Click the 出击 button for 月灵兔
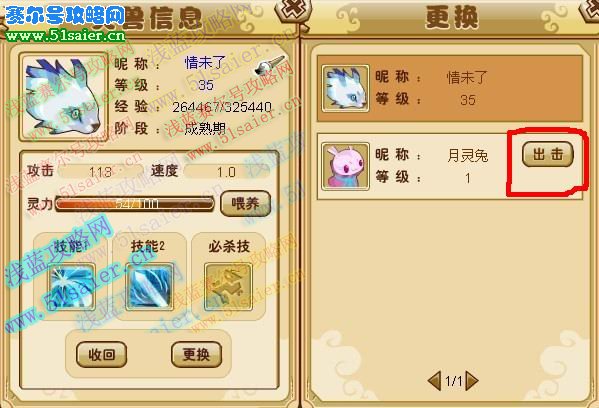 click(x=548, y=154)
